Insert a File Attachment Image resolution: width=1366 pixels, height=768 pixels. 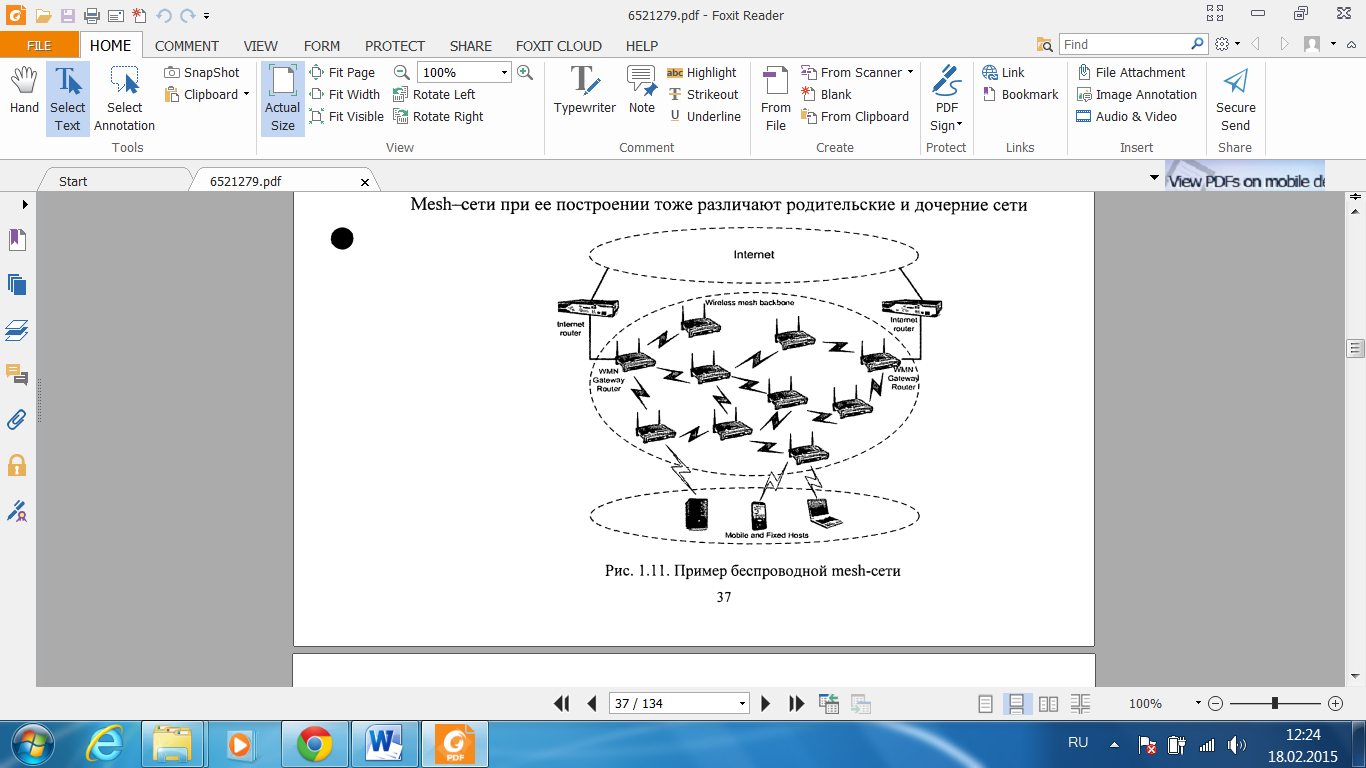coord(1131,72)
